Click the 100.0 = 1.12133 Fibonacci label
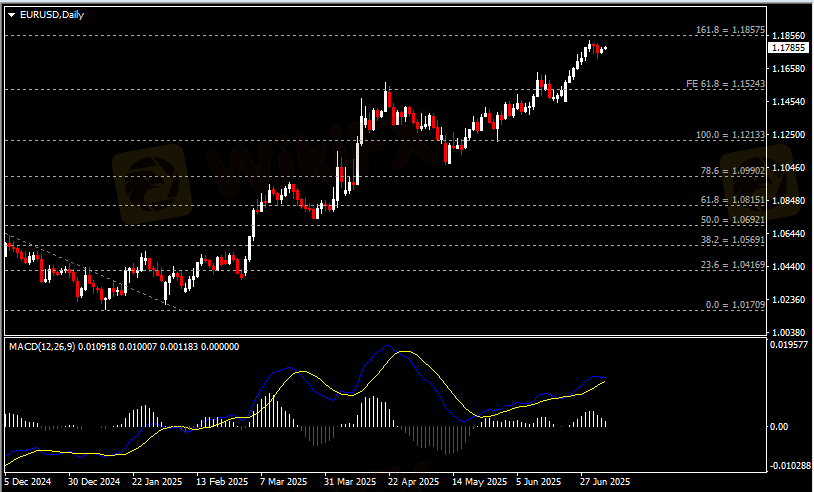The image size is (814, 492). pos(730,135)
